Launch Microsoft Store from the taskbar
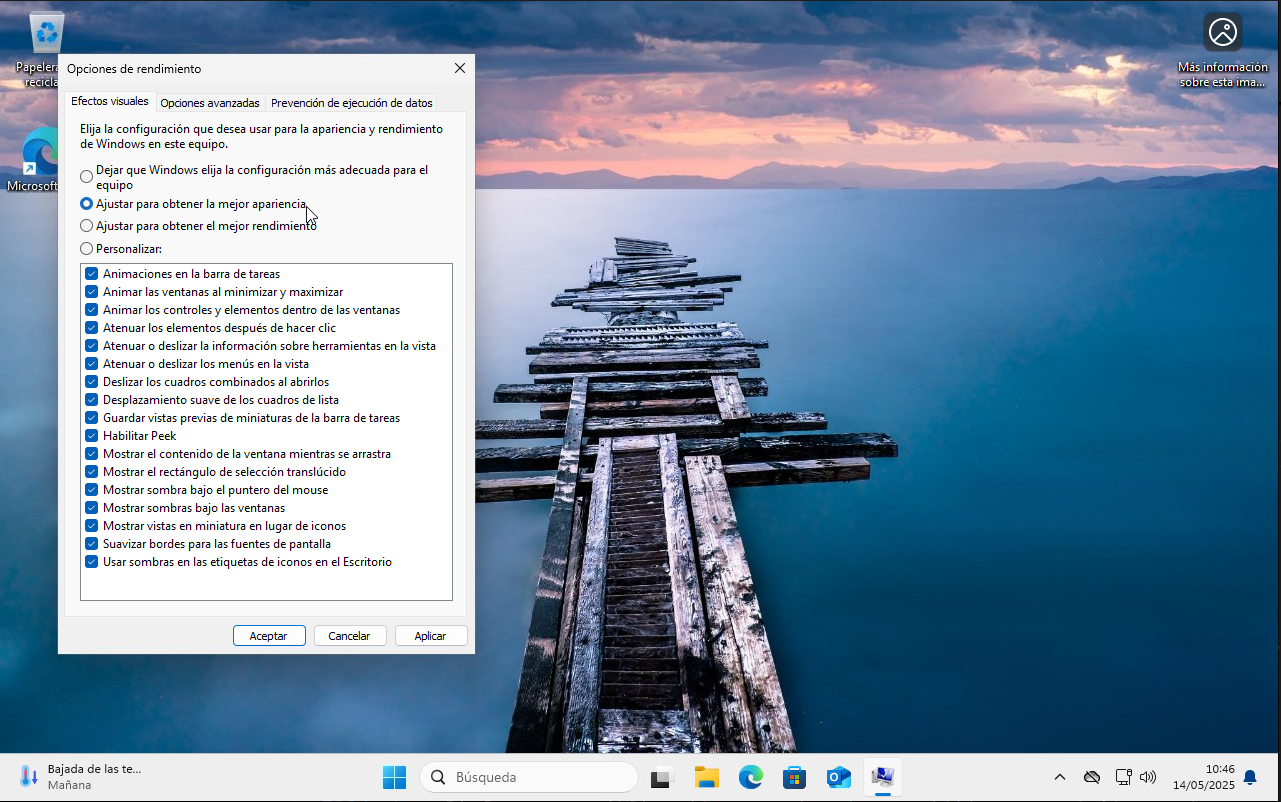 point(795,777)
